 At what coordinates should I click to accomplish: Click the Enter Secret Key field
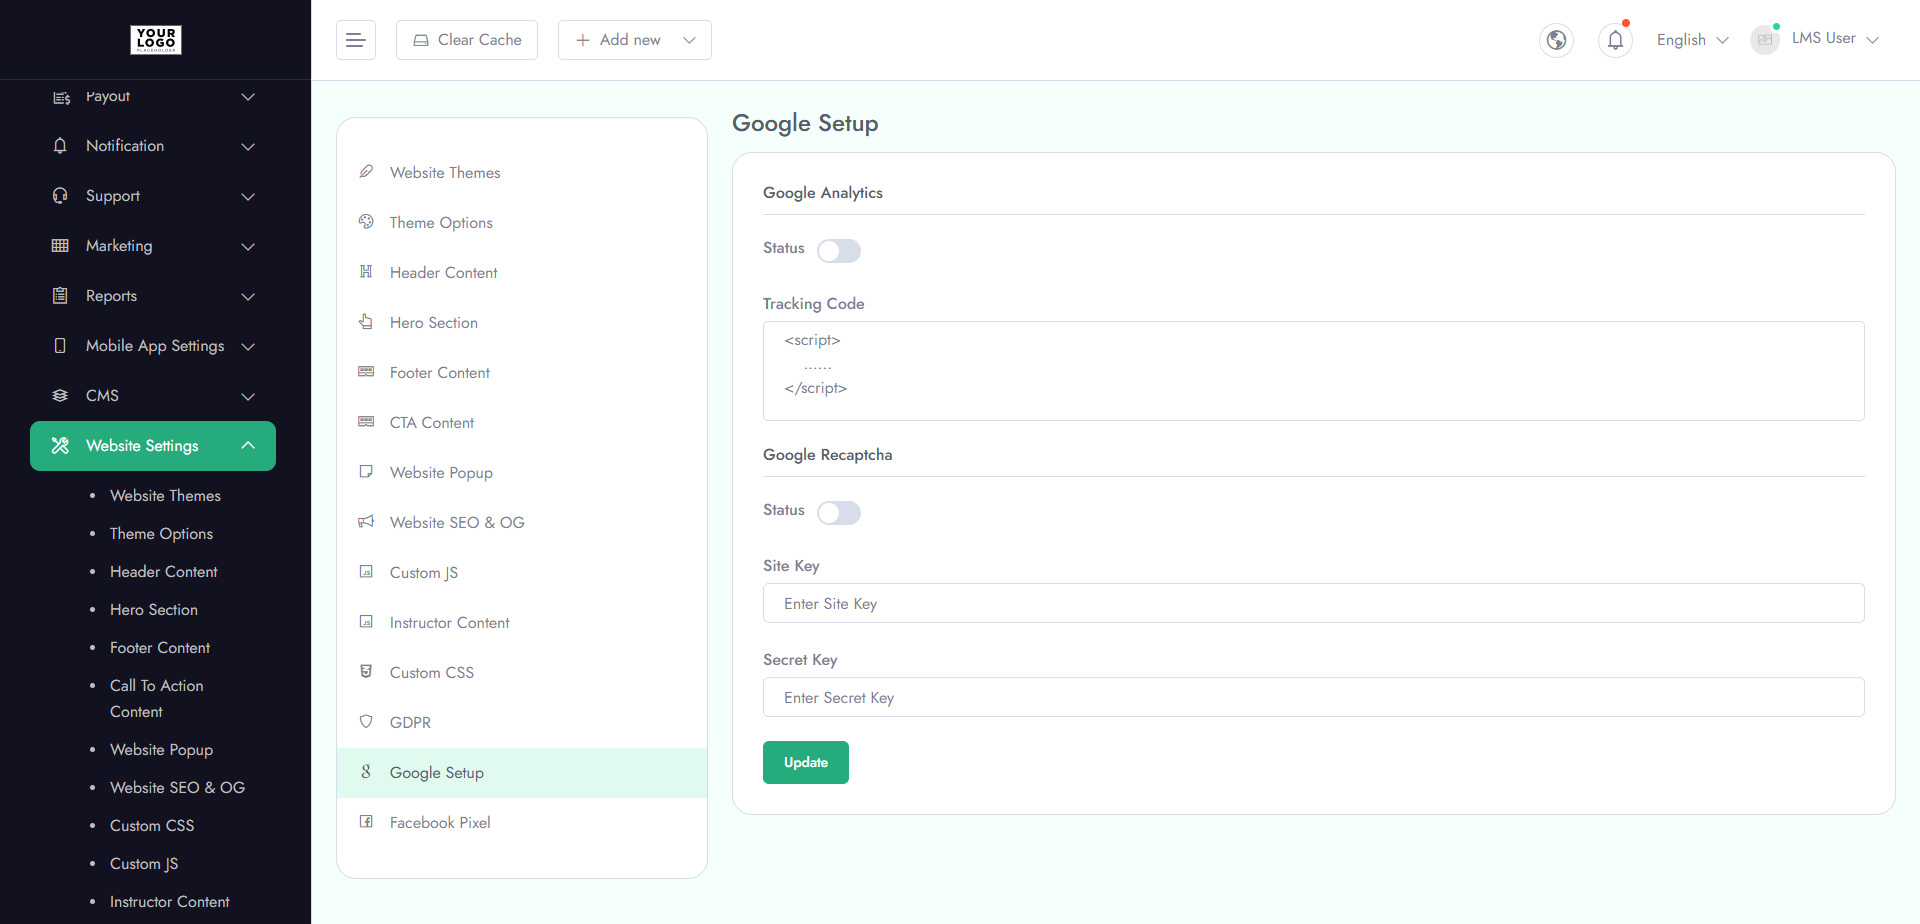pos(1314,697)
